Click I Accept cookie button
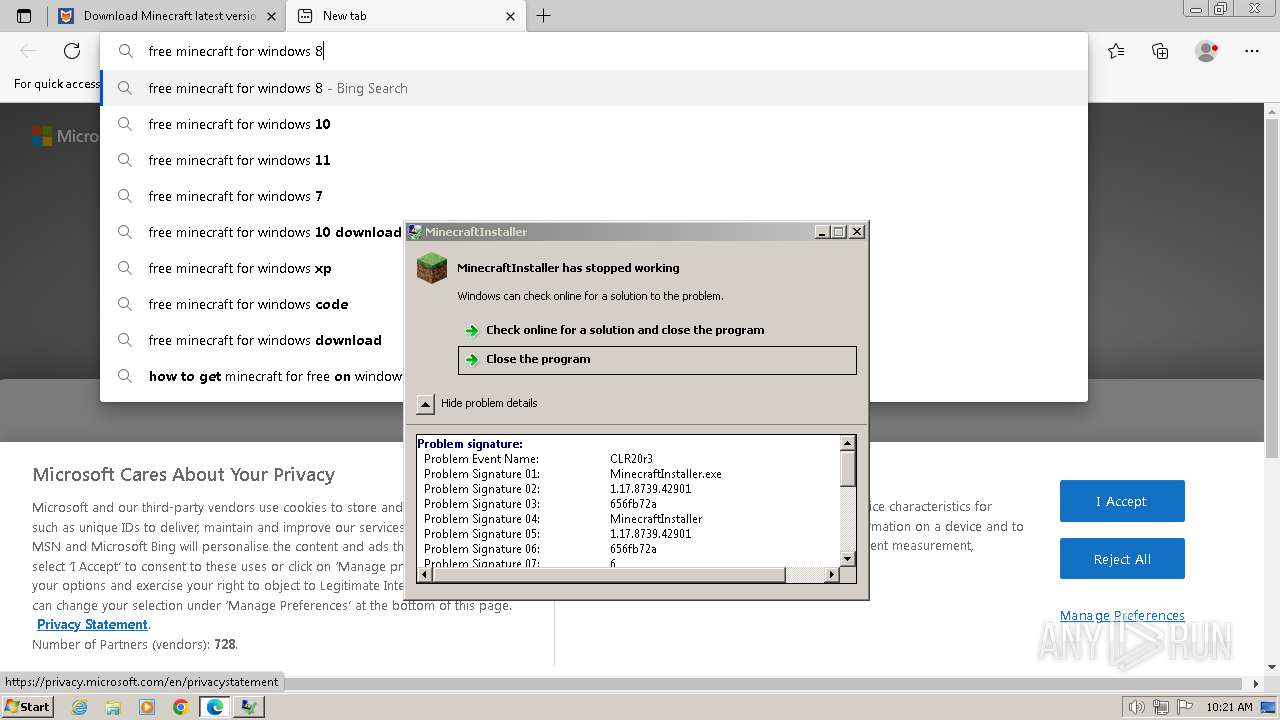Viewport: 1280px width, 720px height. [1122, 501]
